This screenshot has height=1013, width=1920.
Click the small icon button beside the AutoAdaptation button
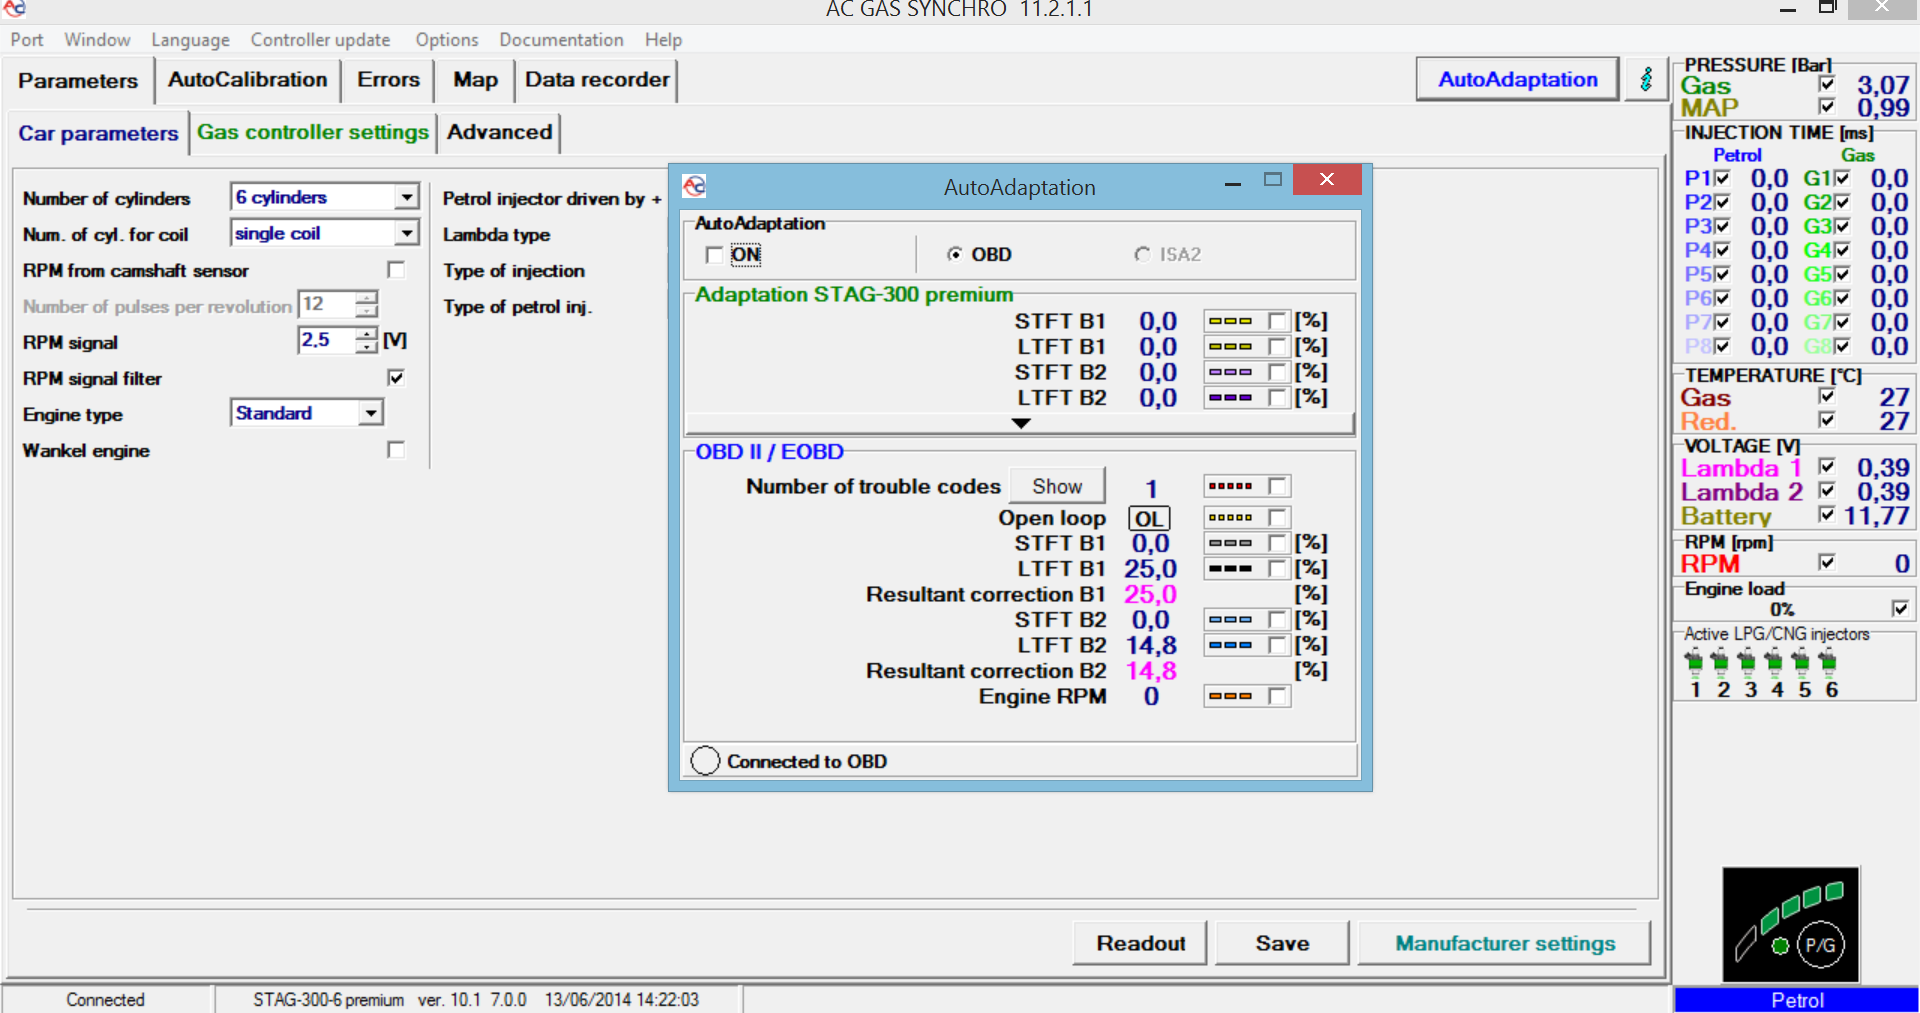click(x=1646, y=79)
